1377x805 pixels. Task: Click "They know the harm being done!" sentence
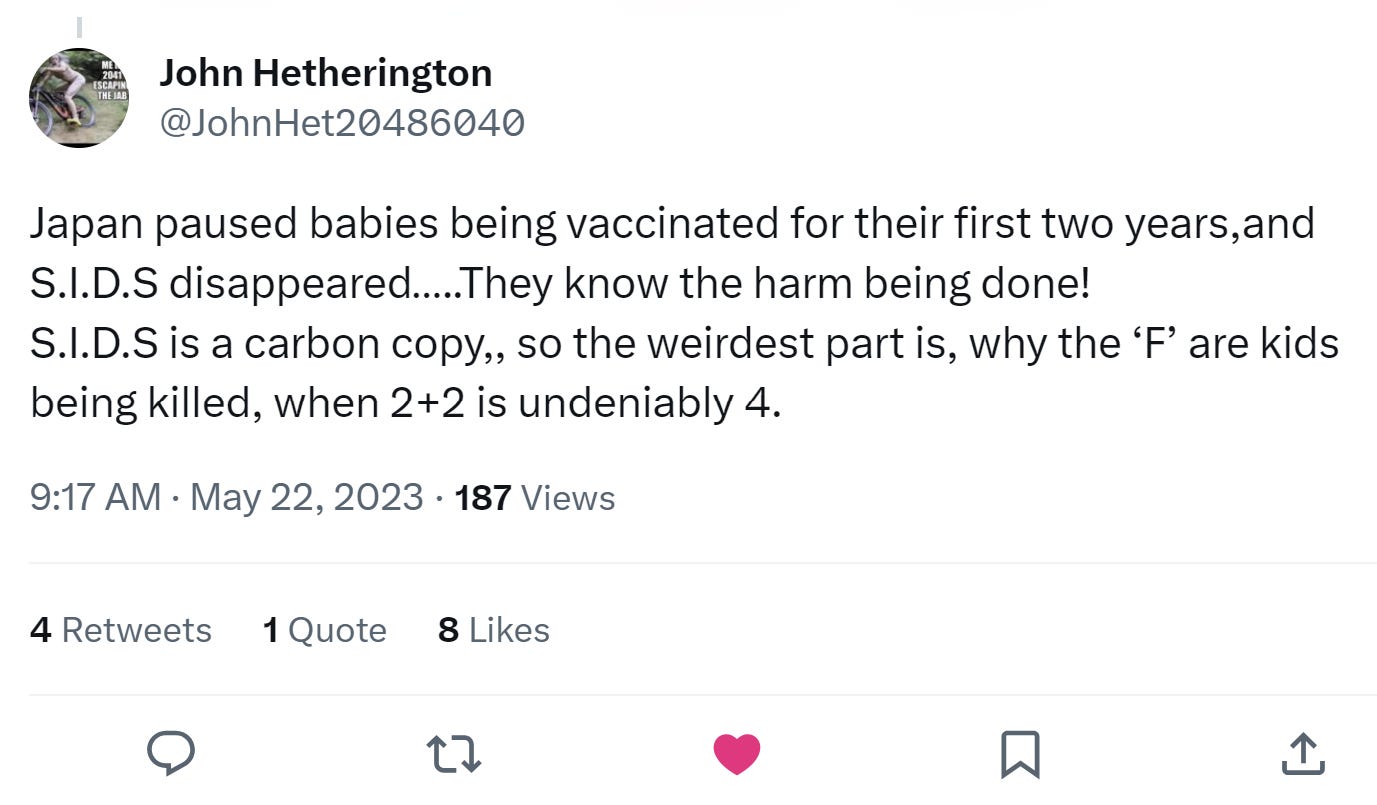[774, 284]
